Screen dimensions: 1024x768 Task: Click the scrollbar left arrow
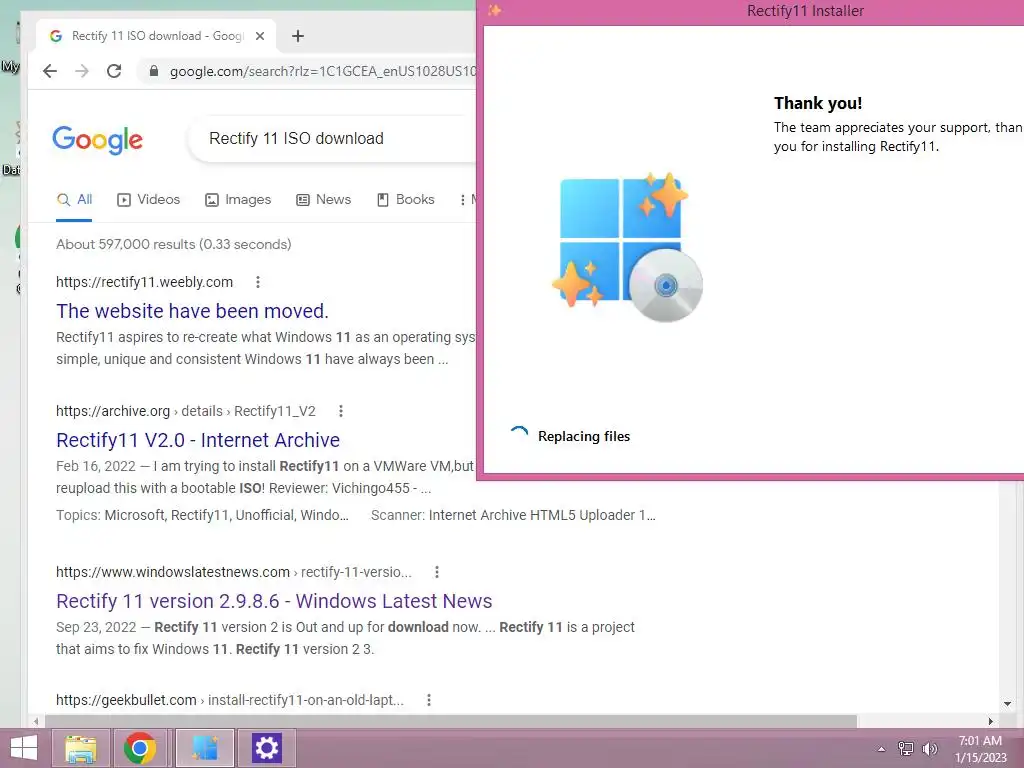coord(36,721)
